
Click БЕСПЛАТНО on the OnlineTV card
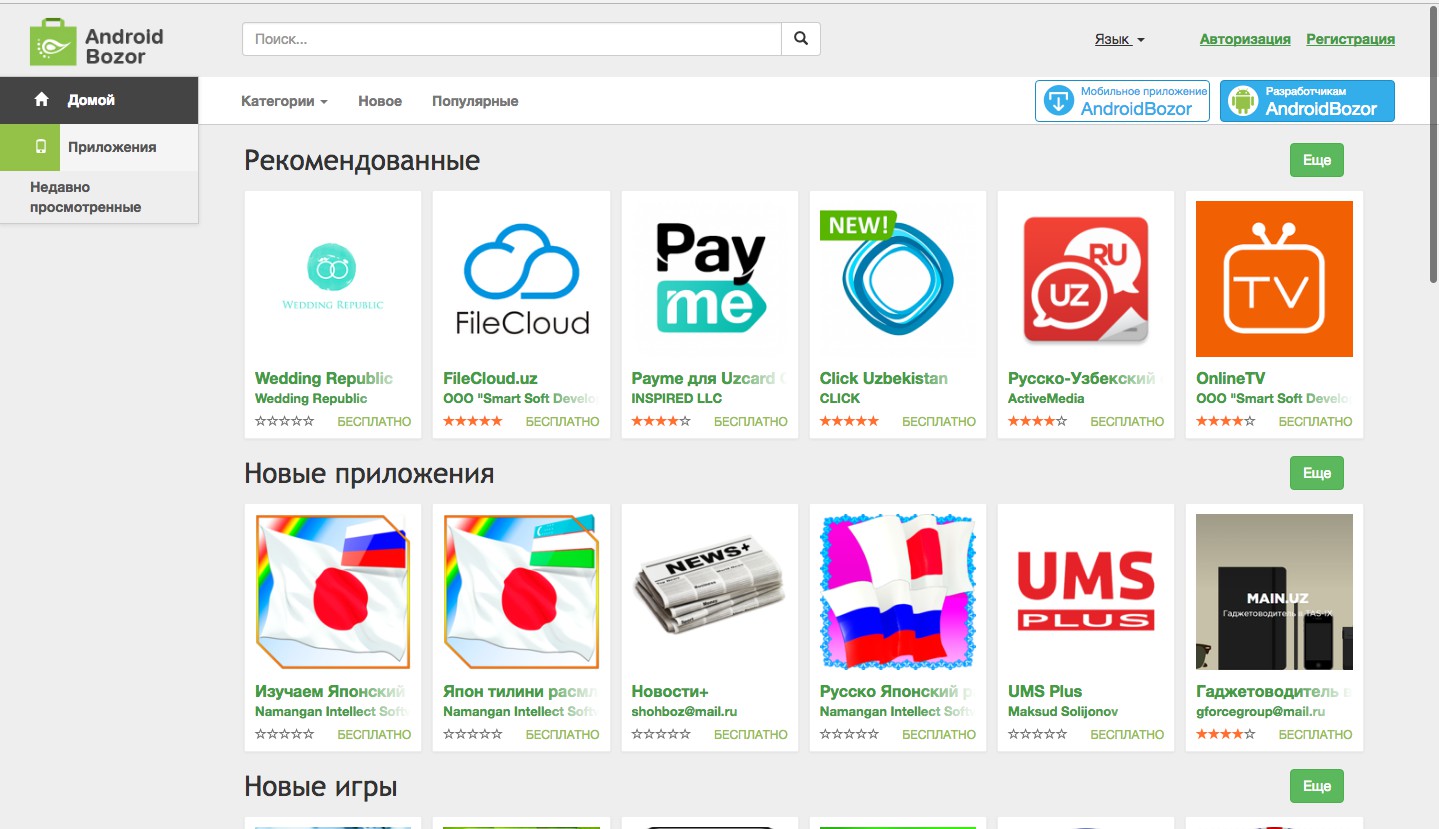(x=1315, y=421)
